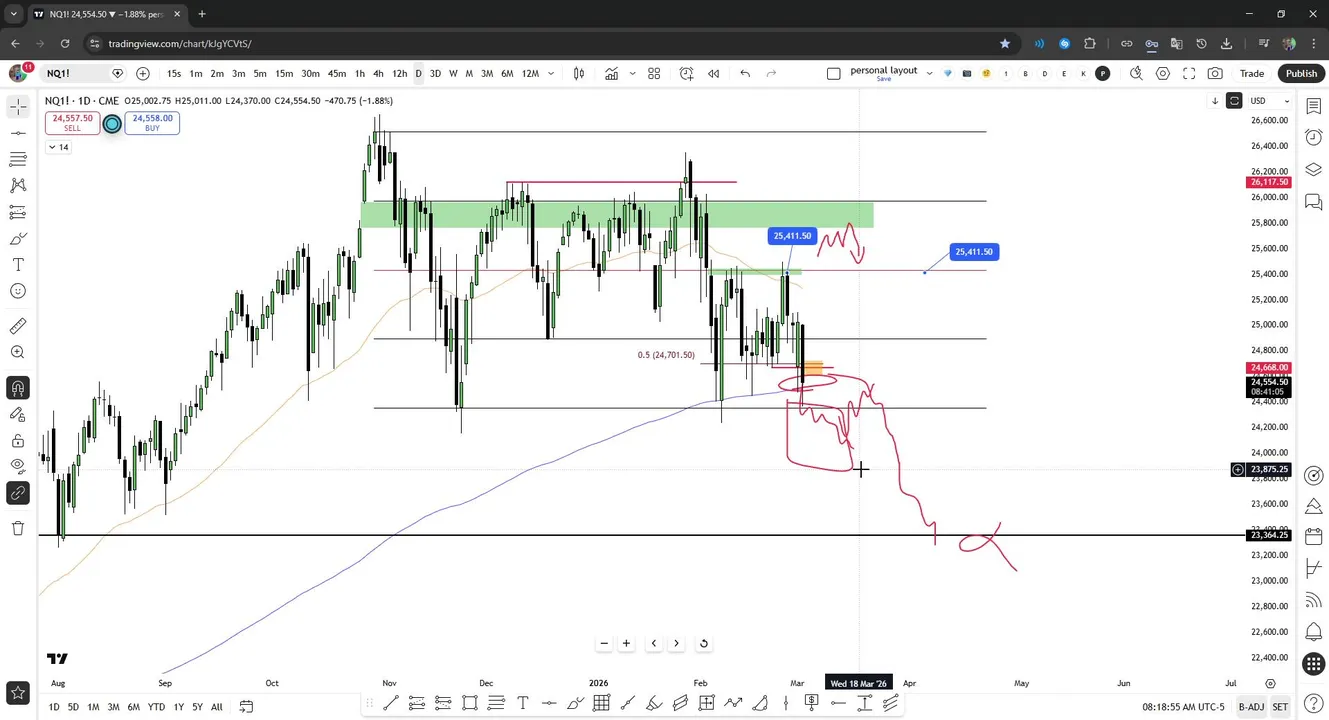Viewport: 1329px width, 720px height.
Task: Click the Trade button
Action: 1252,73
